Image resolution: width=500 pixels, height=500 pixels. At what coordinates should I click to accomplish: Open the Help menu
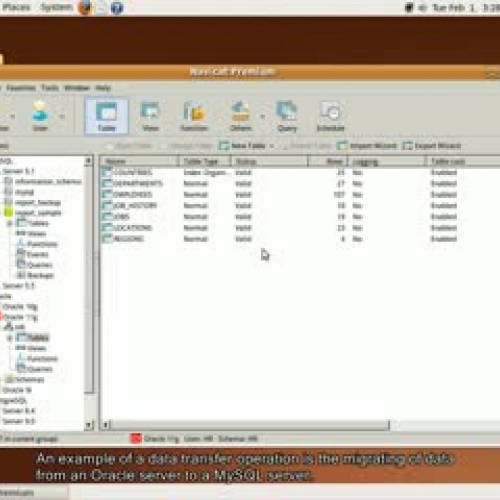pos(103,88)
